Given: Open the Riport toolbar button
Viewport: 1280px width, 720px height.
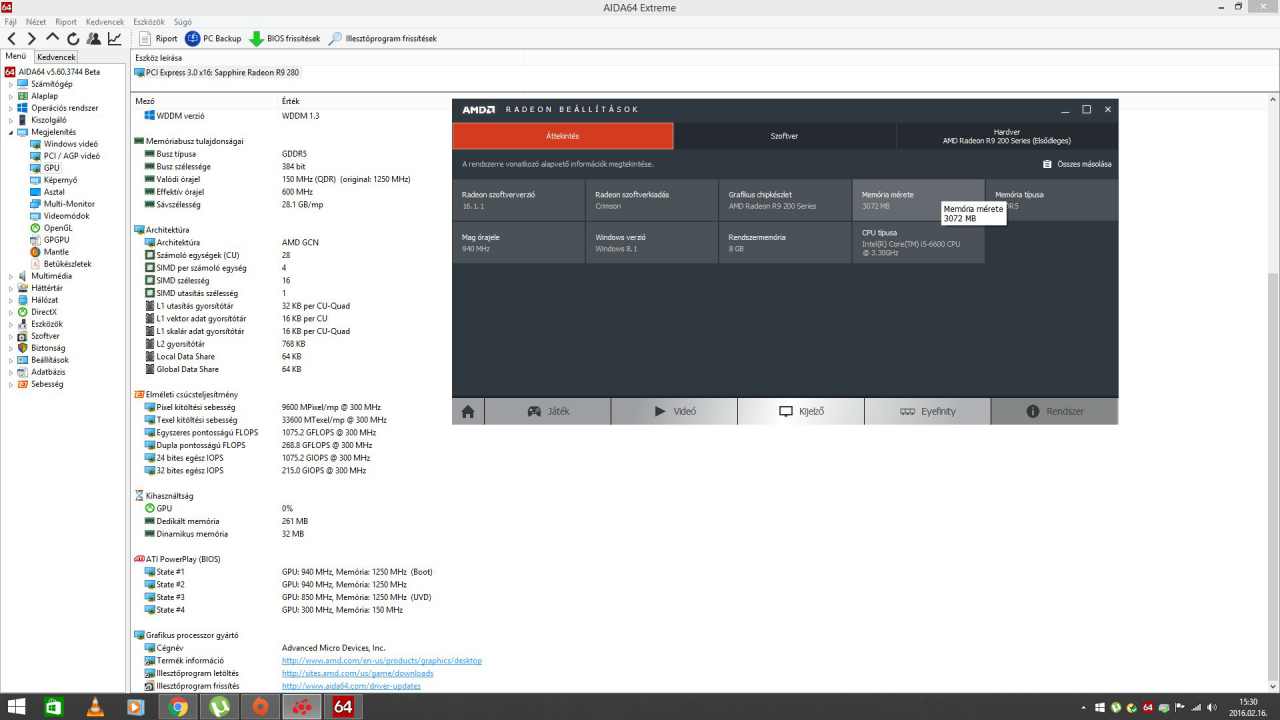Looking at the screenshot, I should [157, 38].
